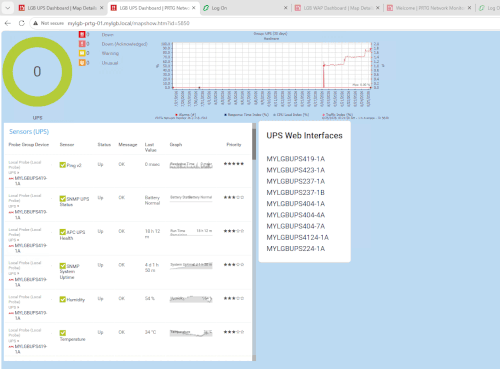Open MYLGBUPS224-1A web interface link

coord(296,249)
